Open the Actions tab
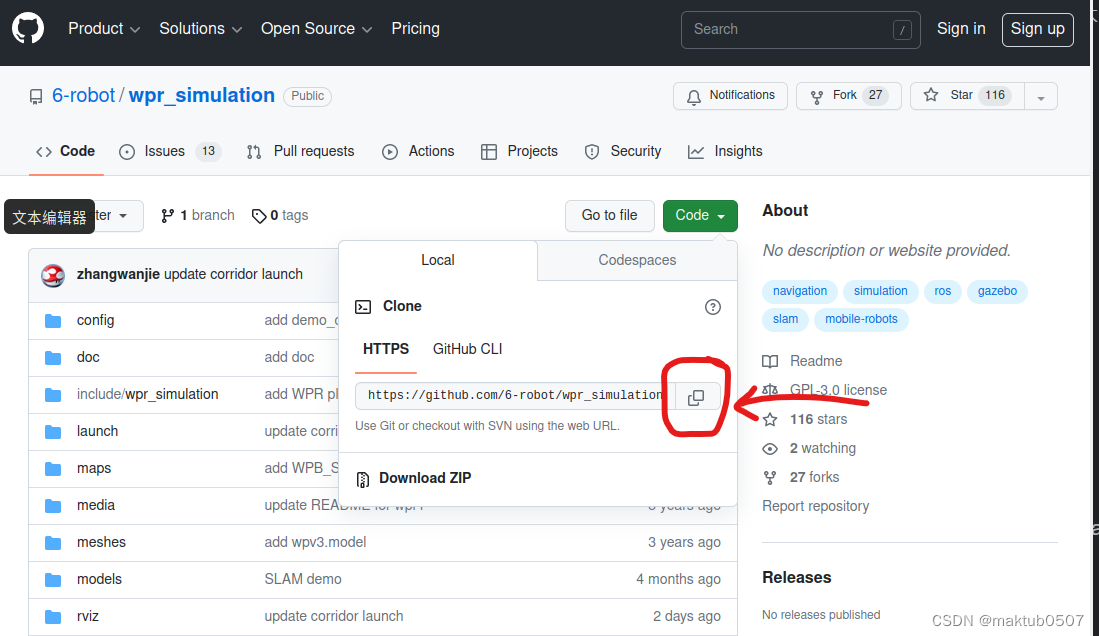Screen dimensions: 1099x636 pyautogui.click(x=418, y=151)
